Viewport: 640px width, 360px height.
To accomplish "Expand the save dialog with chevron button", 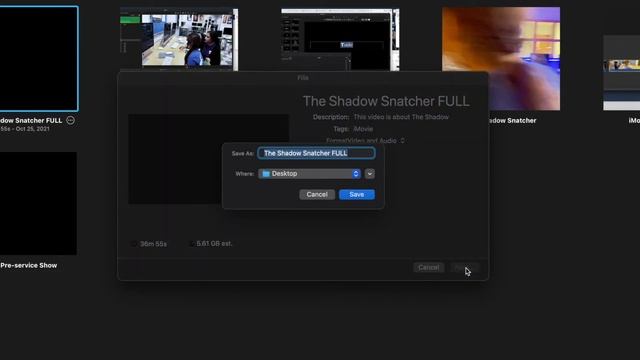I will pos(369,174).
